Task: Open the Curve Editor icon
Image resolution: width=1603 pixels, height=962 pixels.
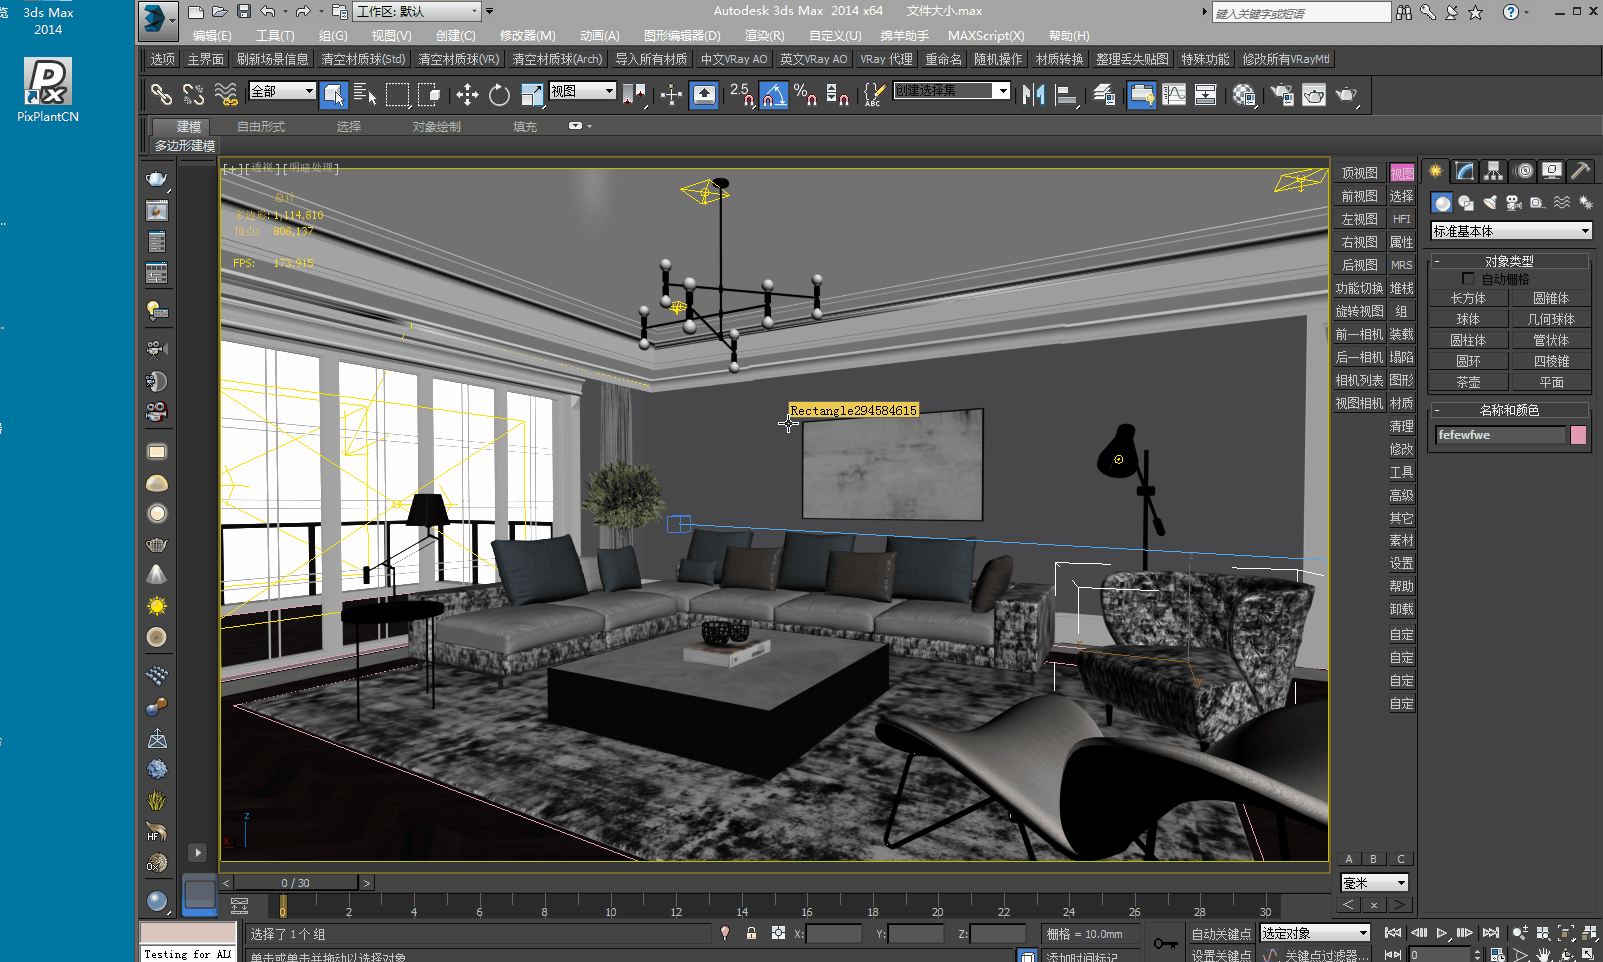Action: coord(1174,94)
